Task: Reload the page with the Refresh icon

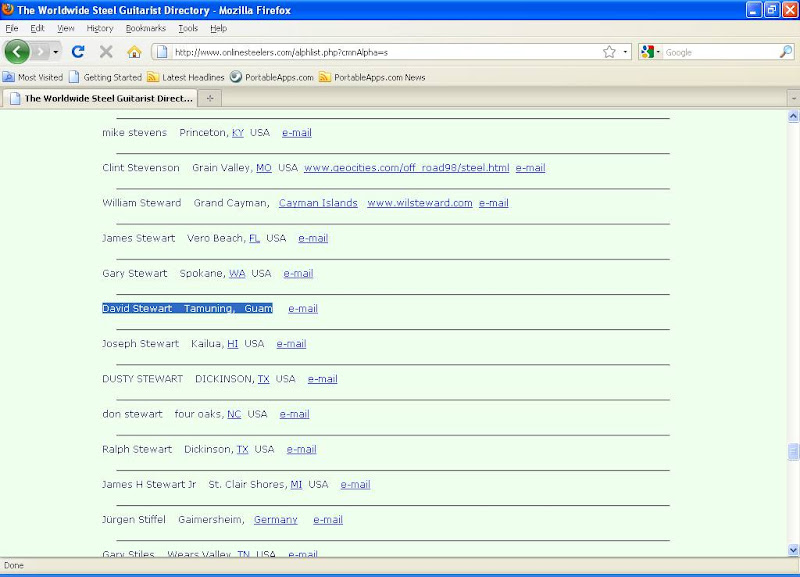Action: click(x=78, y=52)
